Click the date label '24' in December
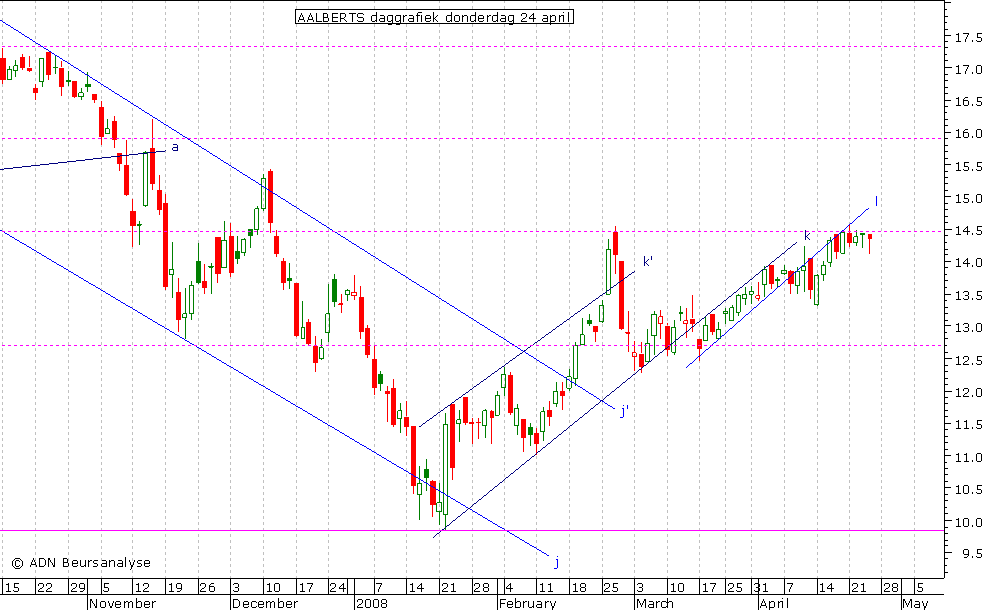 [x=337, y=587]
